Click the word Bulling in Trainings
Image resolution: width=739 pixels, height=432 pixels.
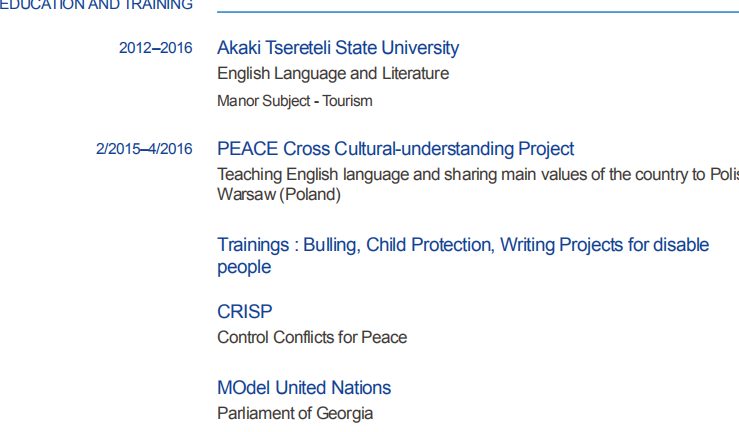point(329,245)
